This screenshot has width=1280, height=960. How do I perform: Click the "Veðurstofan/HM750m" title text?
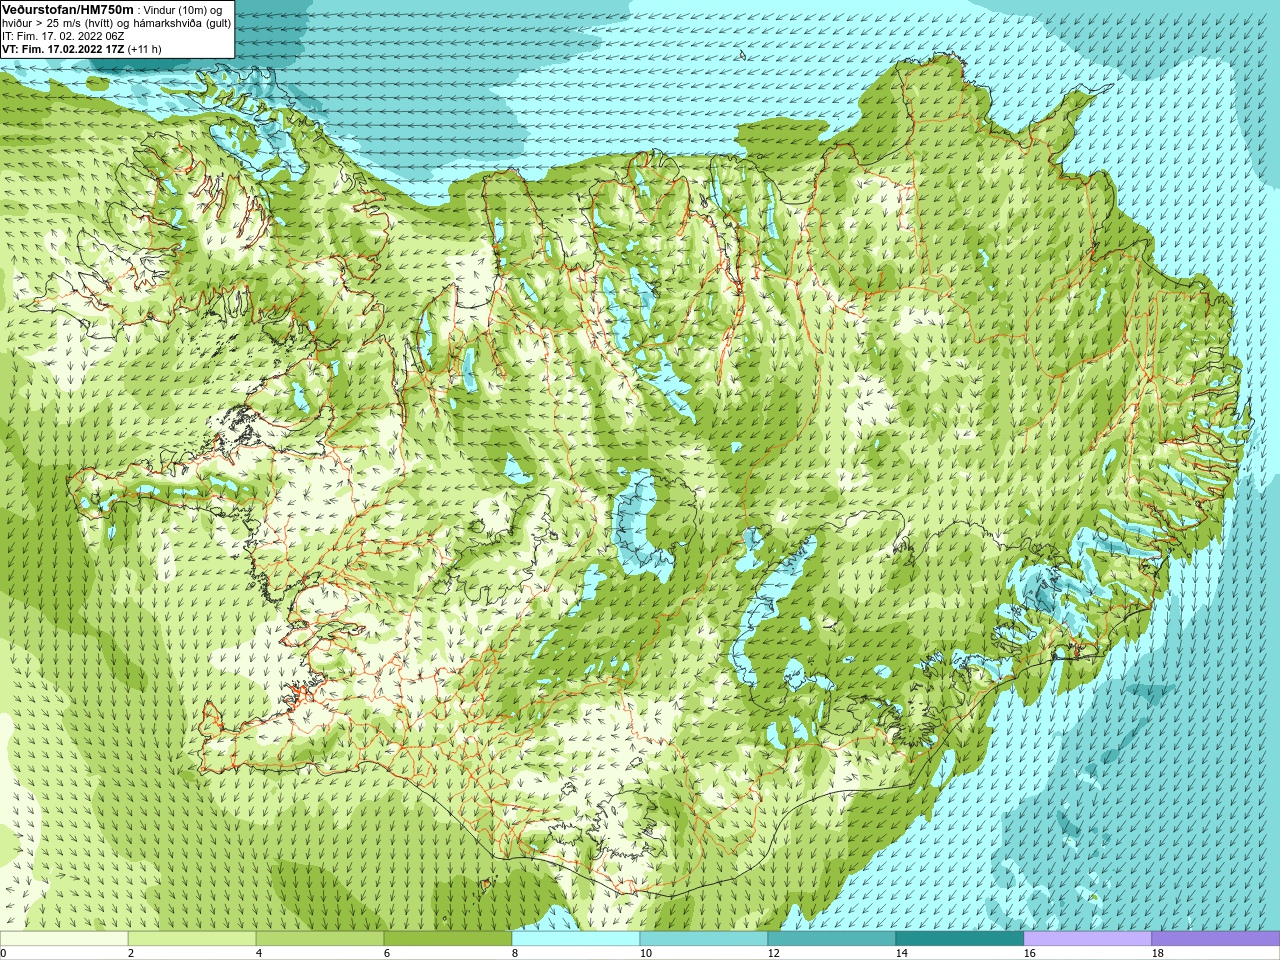pyautogui.click(x=68, y=8)
